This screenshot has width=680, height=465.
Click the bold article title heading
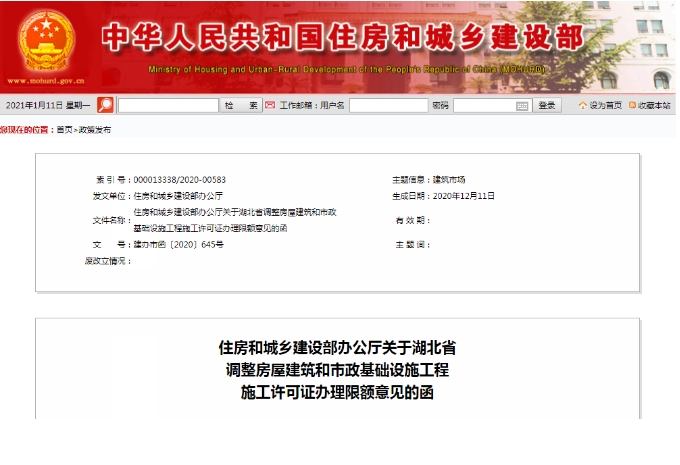click(337, 370)
